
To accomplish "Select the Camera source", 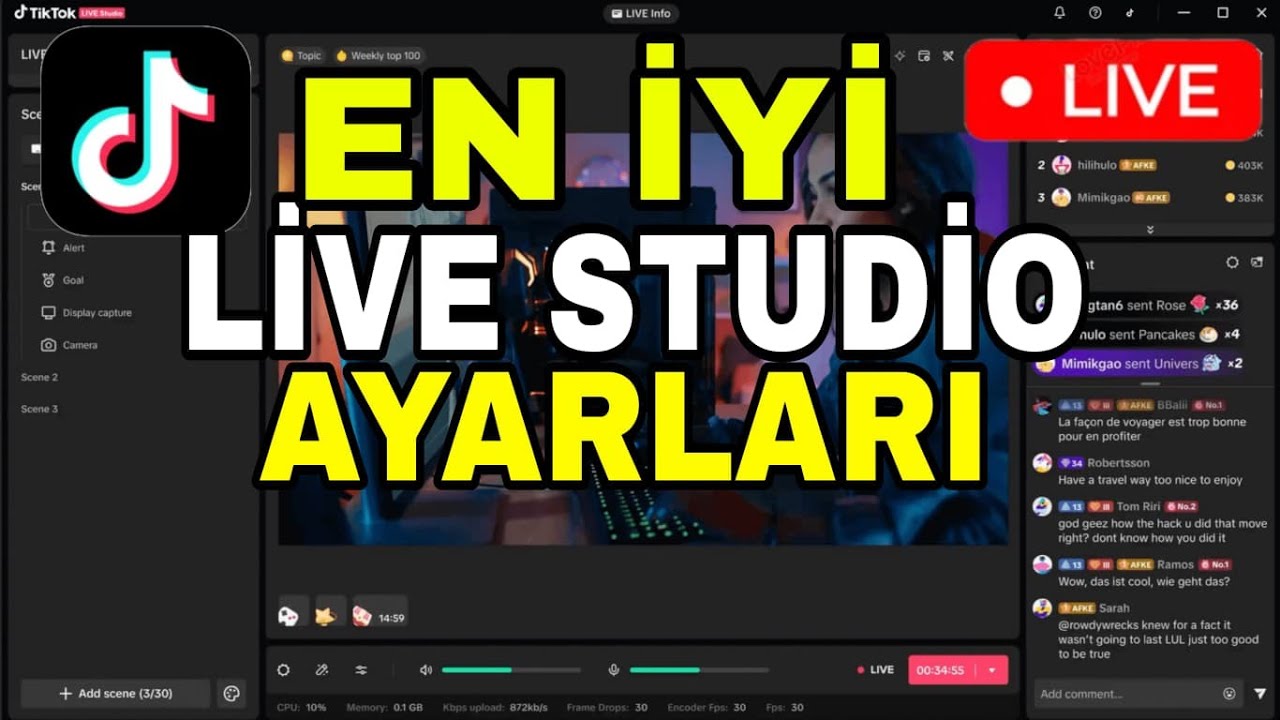I will point(80,345).
